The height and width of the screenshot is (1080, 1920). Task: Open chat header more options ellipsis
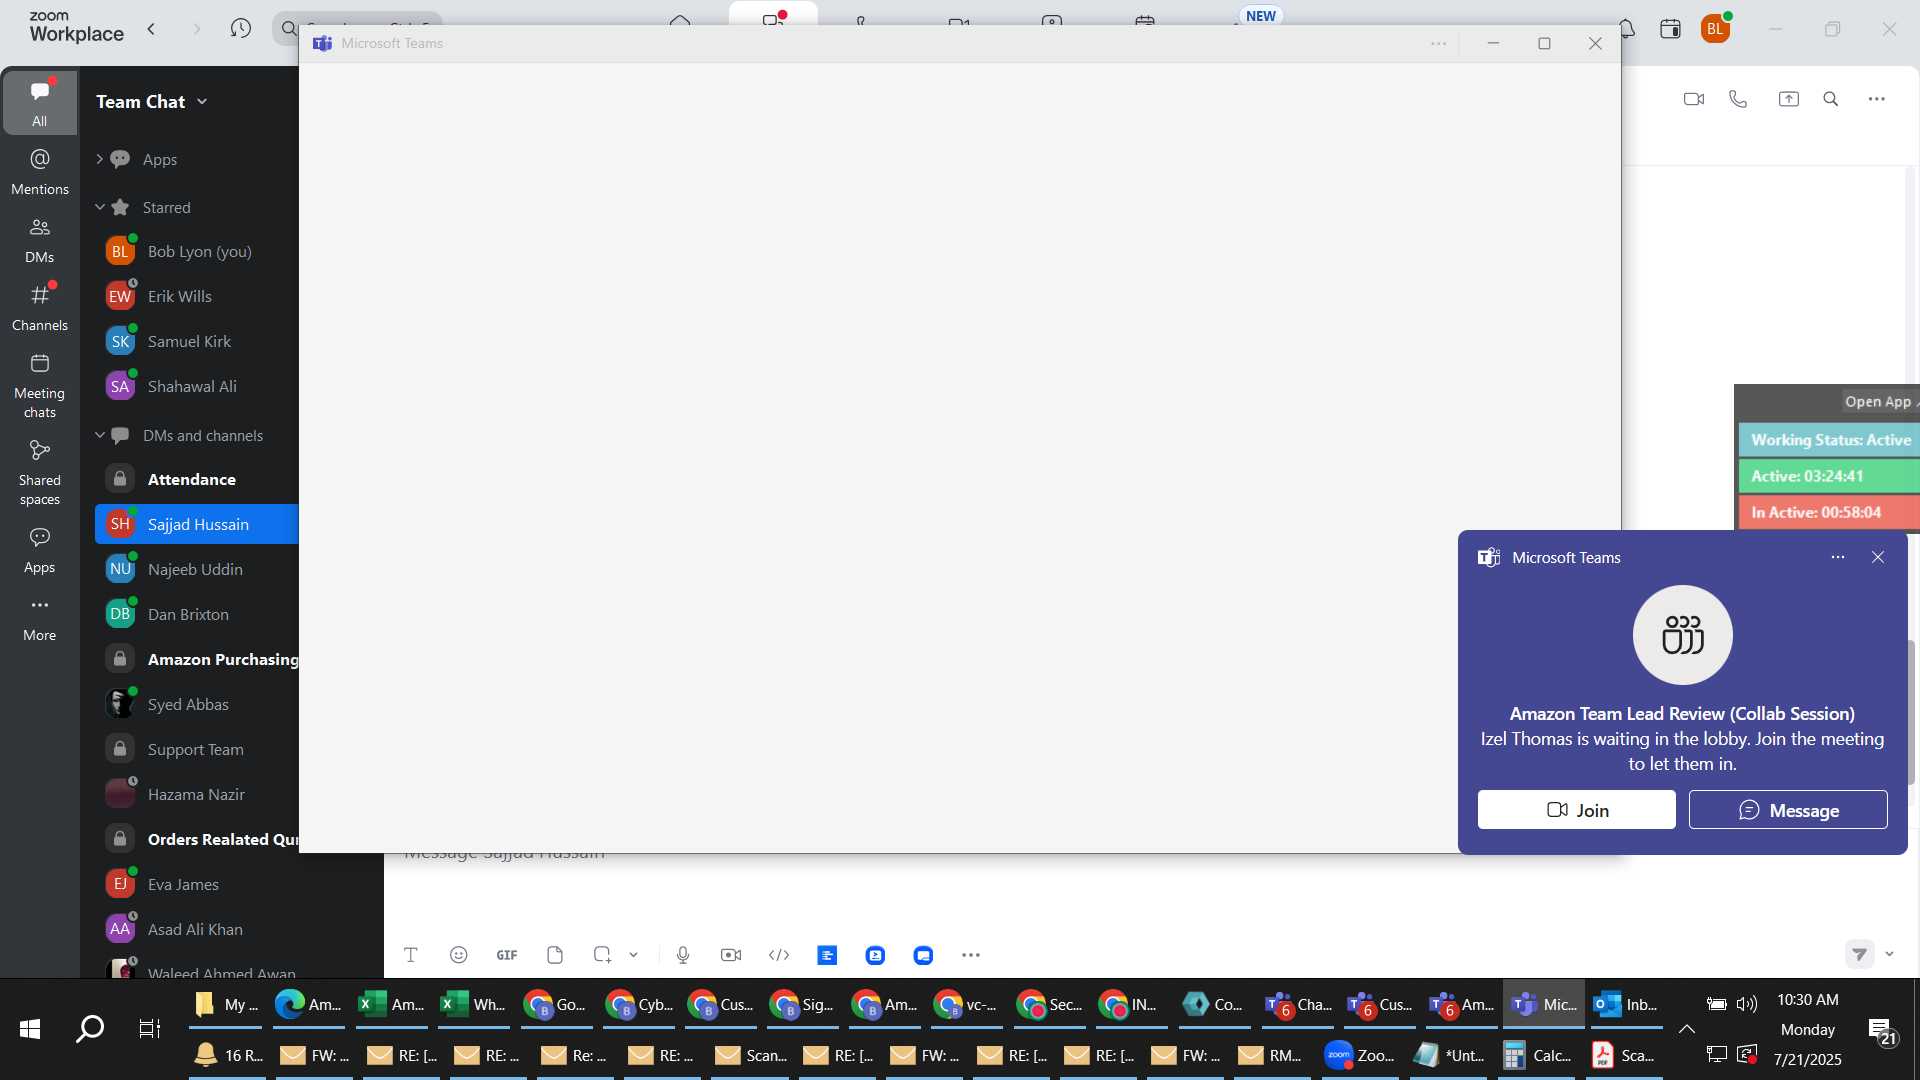coord(1877,99)
